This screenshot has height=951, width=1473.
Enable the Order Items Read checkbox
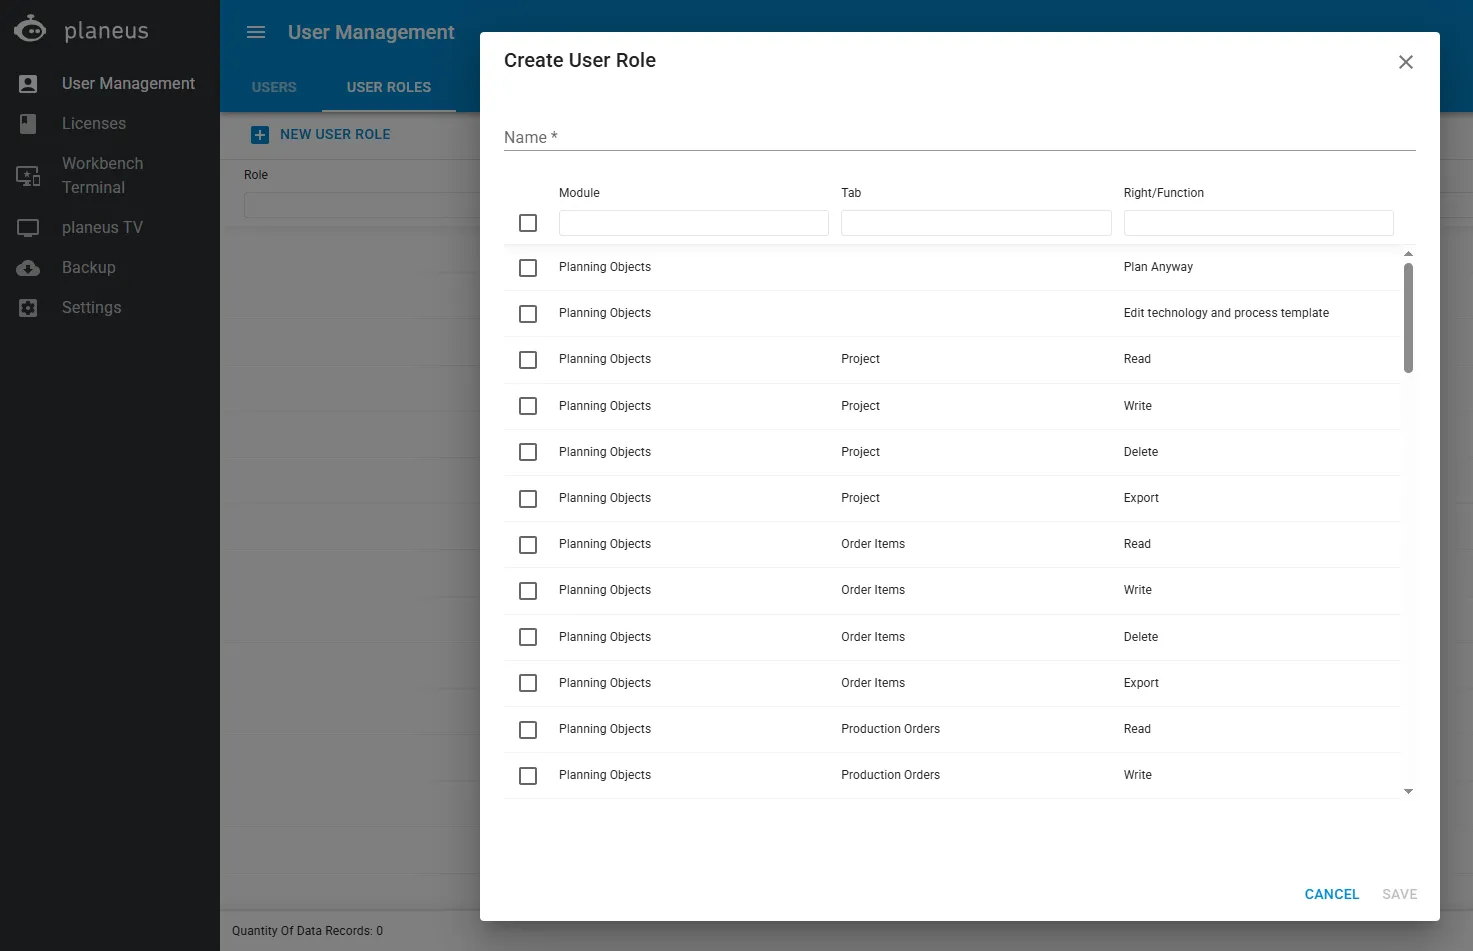[x=528, y=545]
